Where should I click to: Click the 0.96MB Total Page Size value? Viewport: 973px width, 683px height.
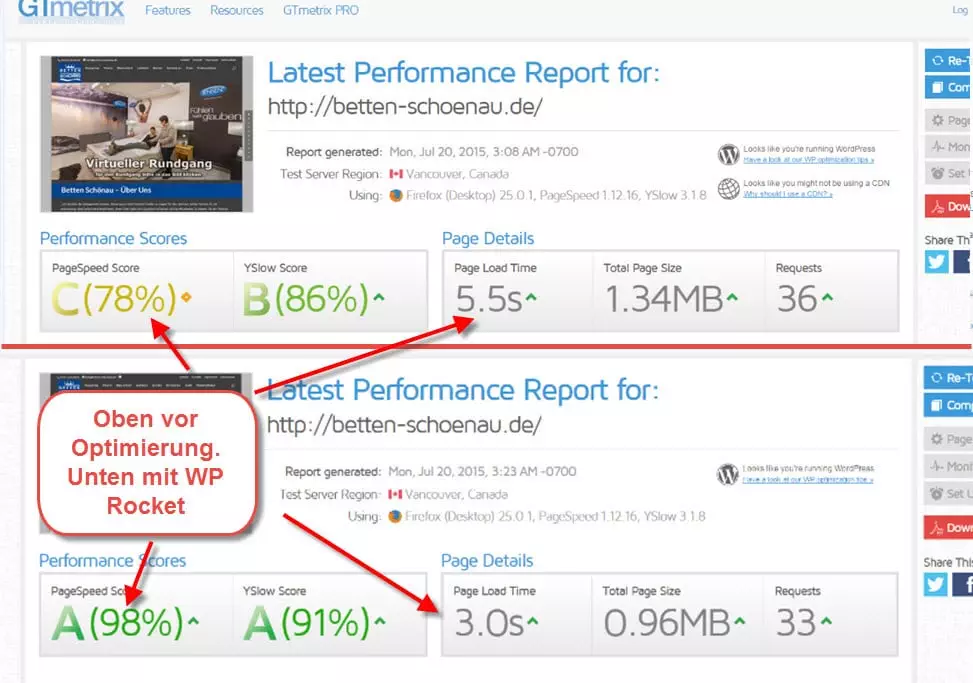point(667,623)
